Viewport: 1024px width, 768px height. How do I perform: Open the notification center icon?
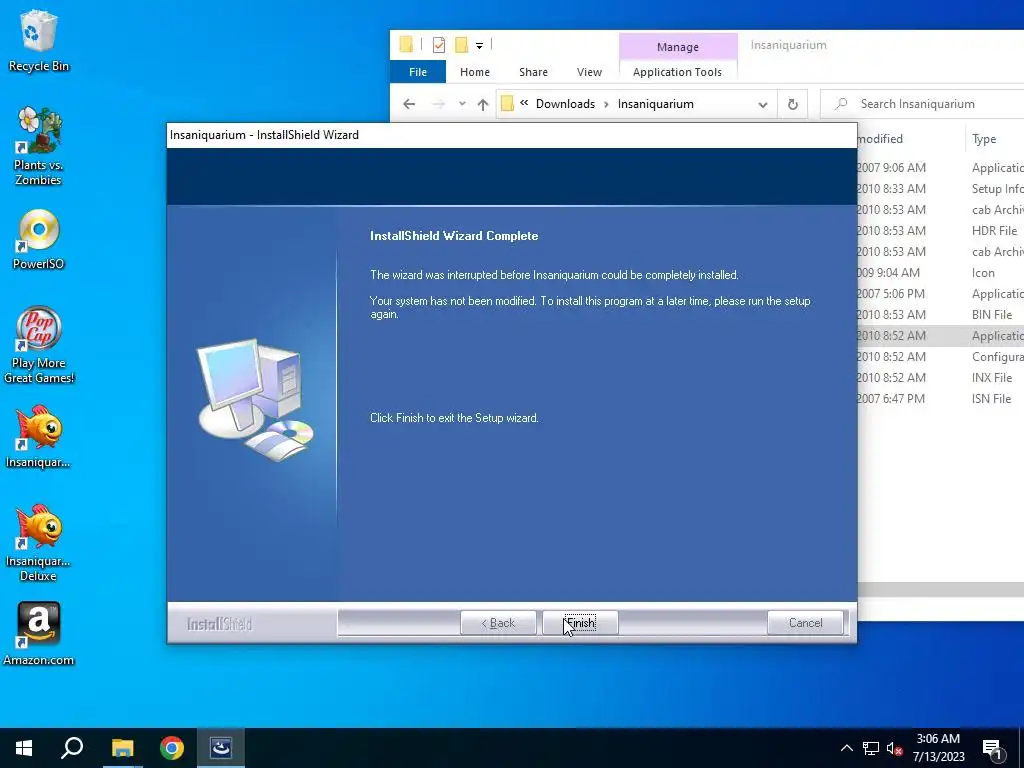click(993, 750)
